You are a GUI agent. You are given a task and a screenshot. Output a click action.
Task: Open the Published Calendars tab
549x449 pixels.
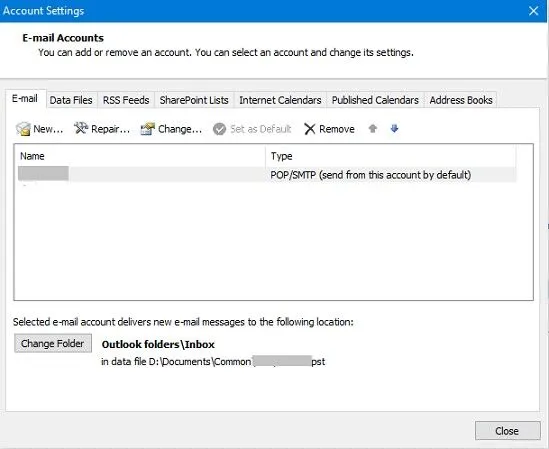click(x=375, y=100)
